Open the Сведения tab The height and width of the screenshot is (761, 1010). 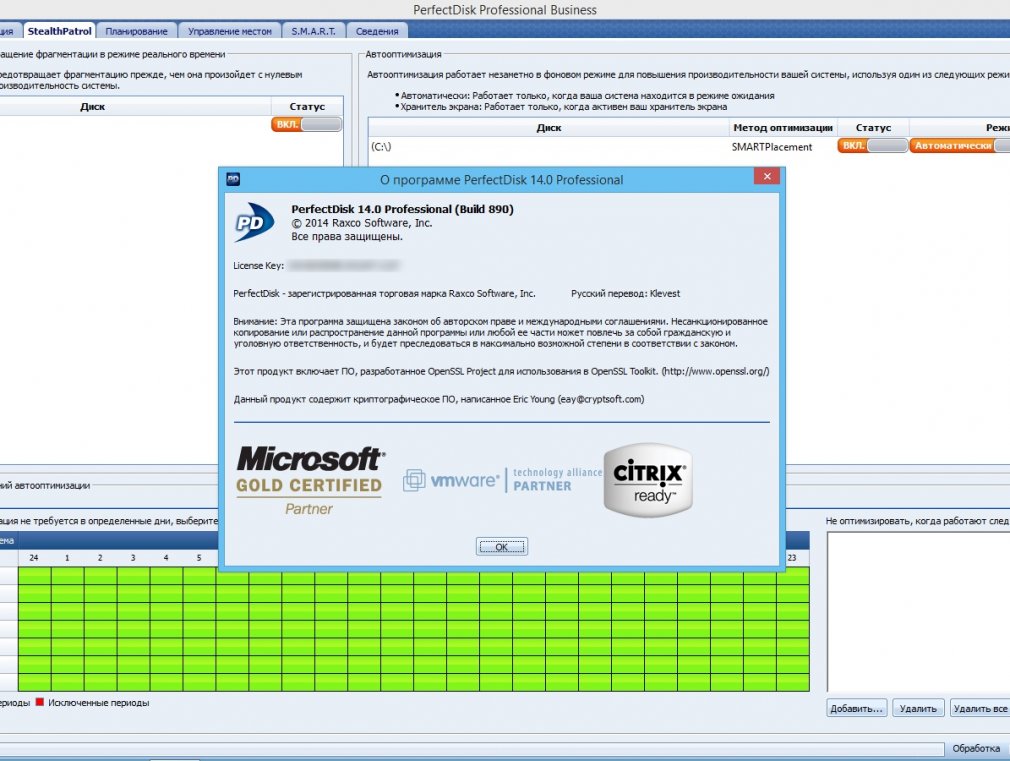(377, 31)
